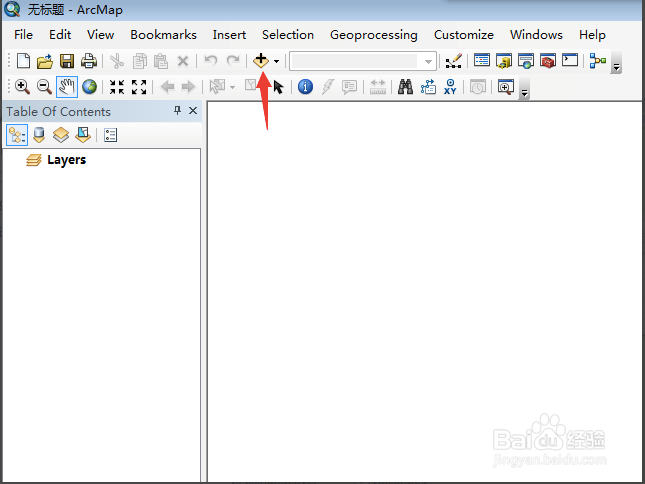Image resolution: width=645 pixels, height=484 pixels.
Task: Select the Zoom Out tool
Action: pos(44,87)
